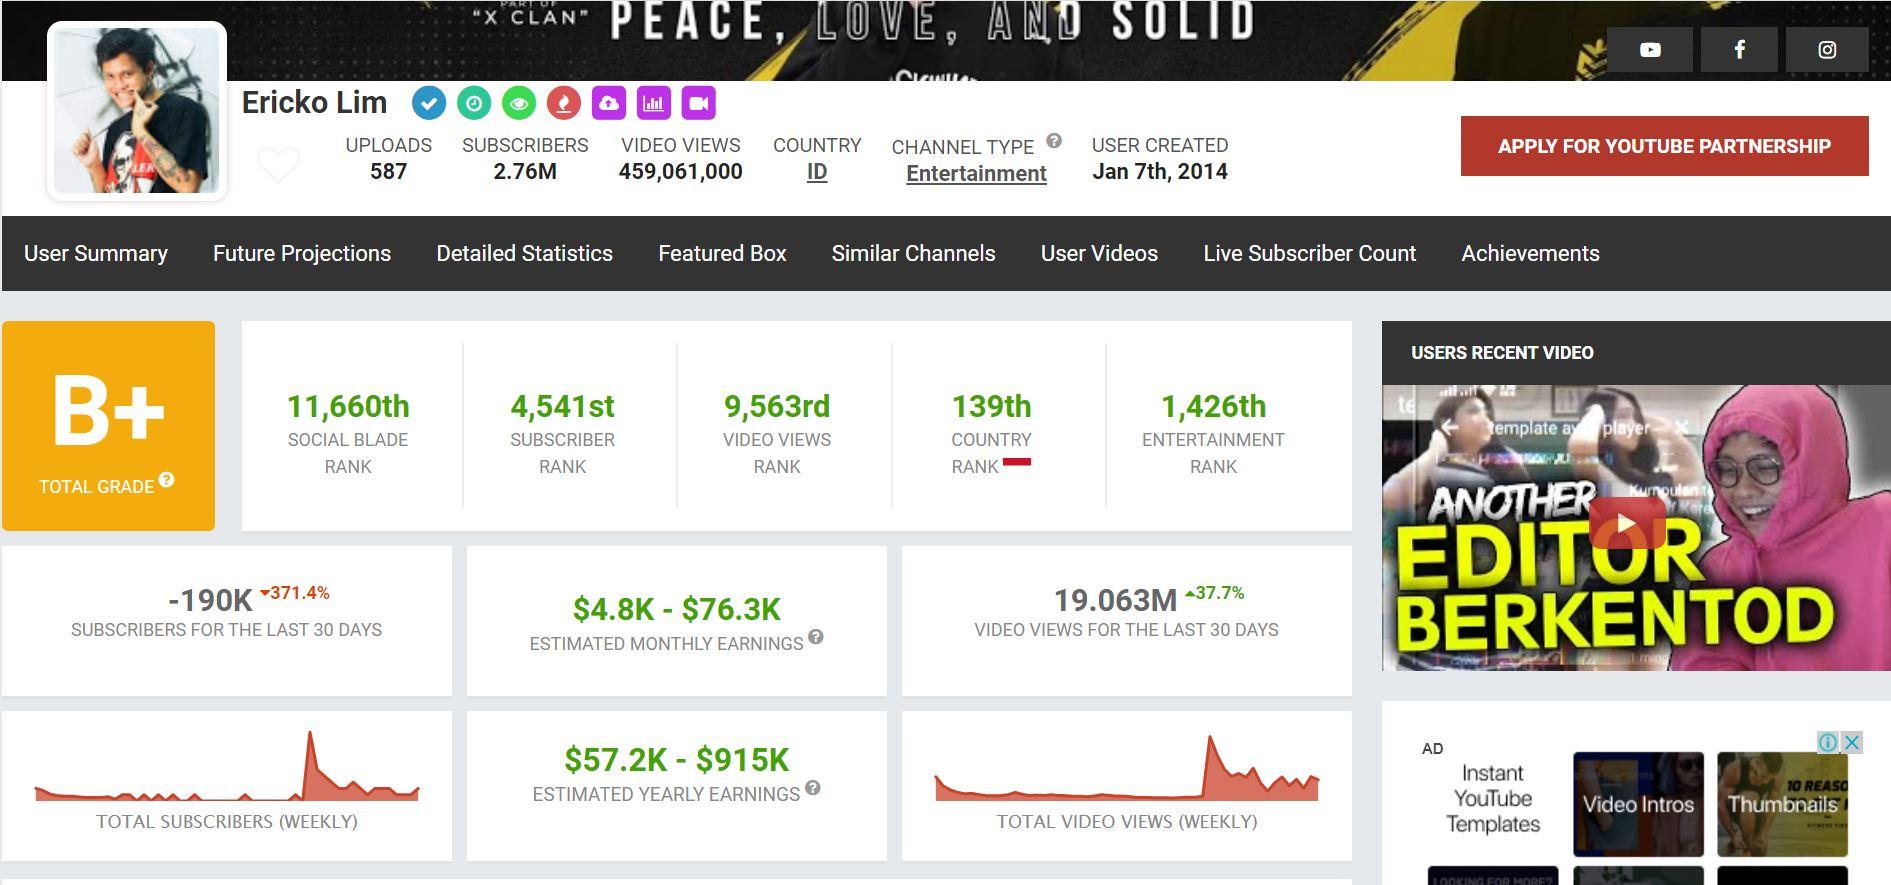Click the 587 uploads count

coord(389,171)
